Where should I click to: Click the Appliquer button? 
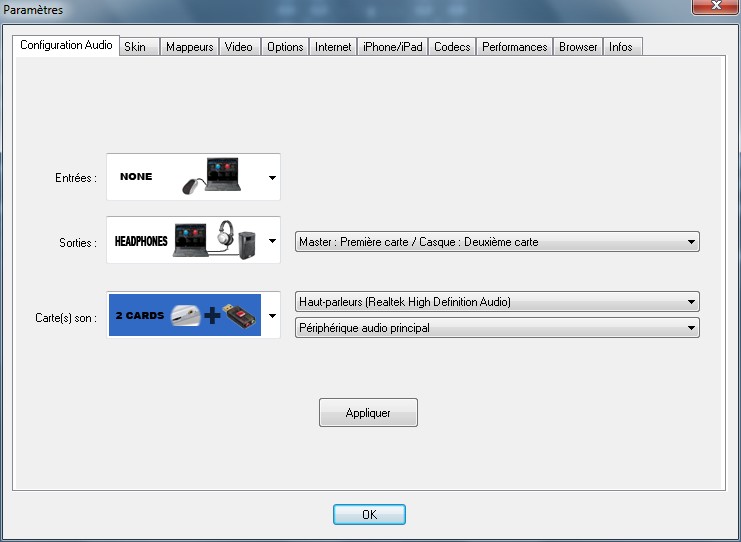pyautogui.click(x=368, y=413)
